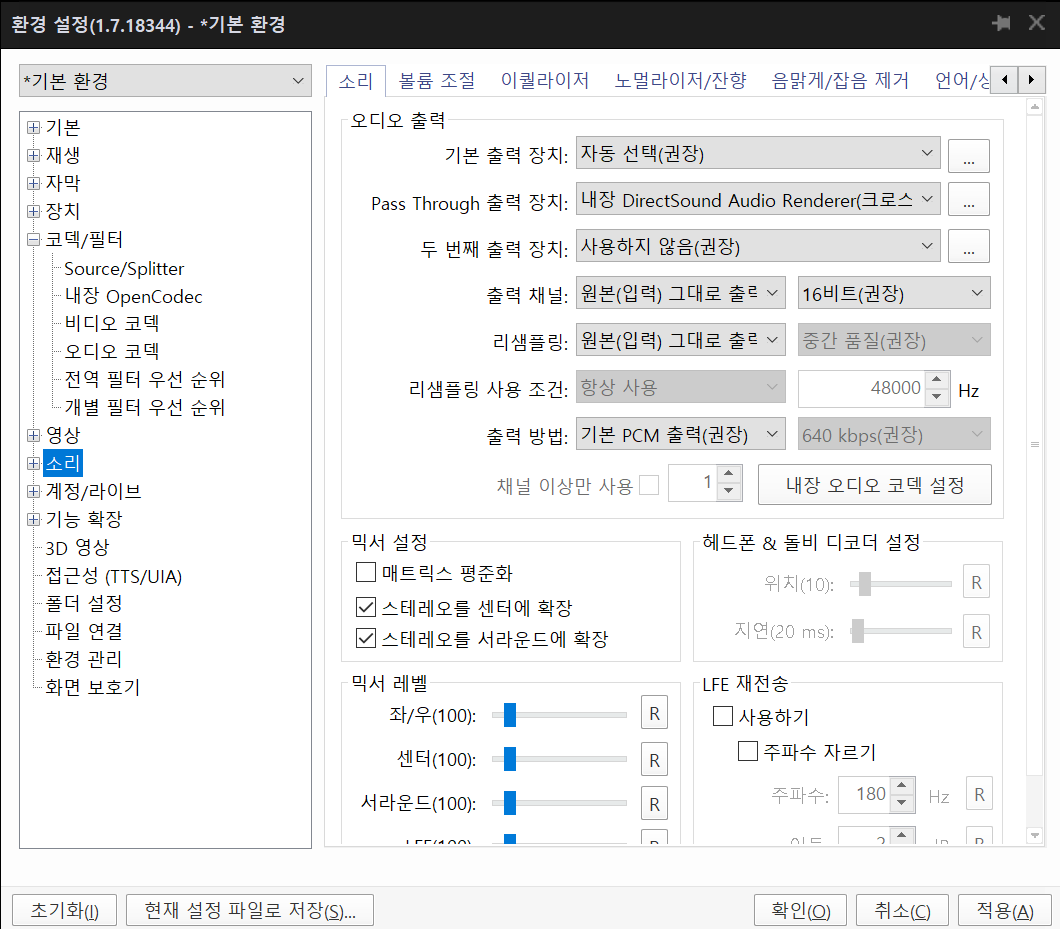Reset 서라운드 mixer level with R button
Image resolution: width=1060 pixels, height=929 pixels.
coord(654,803)
